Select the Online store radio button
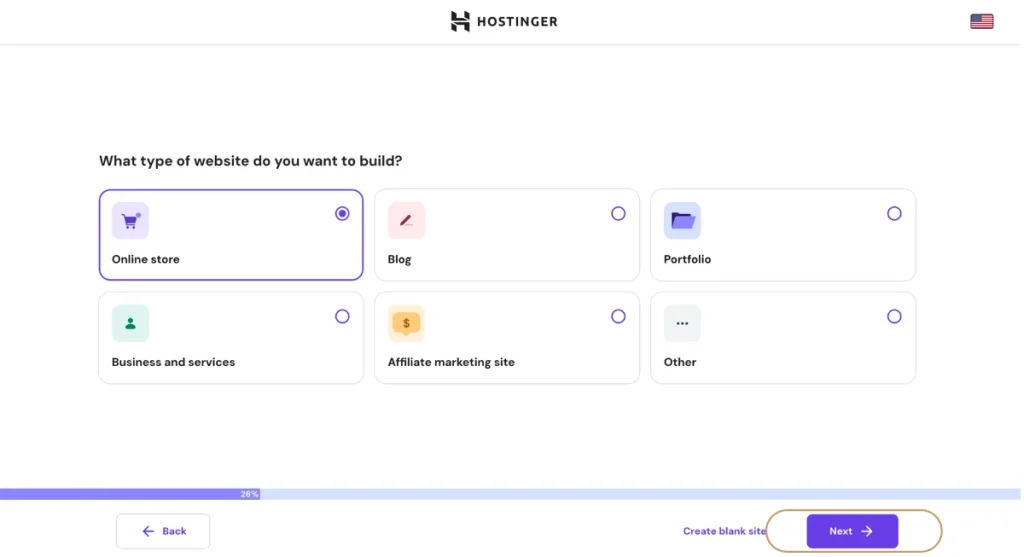This screenshot has height=557, width=1024. click(x=342, y=214)
